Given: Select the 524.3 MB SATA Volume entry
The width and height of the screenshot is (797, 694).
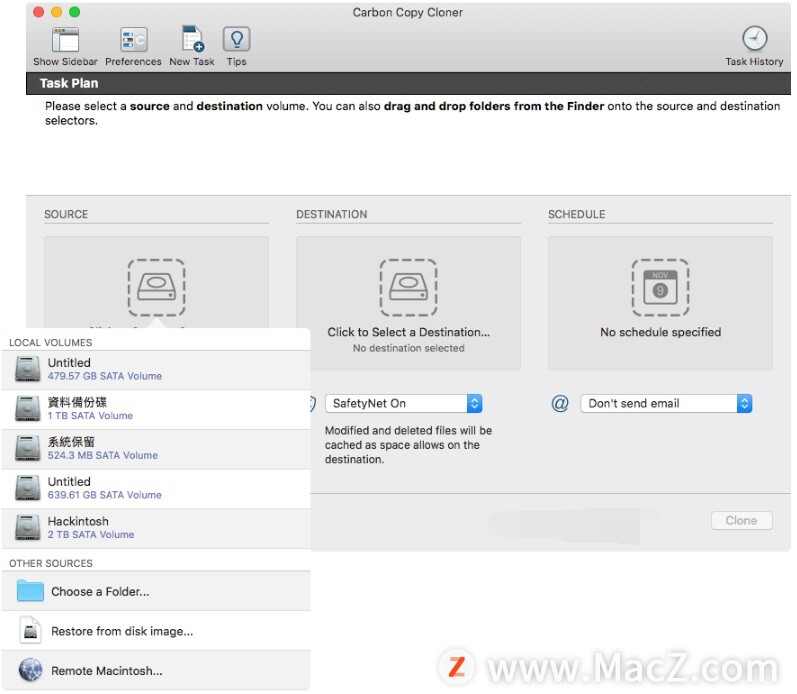Looking at the screenshot, I should pyautogui.click(x=156, y=449).
